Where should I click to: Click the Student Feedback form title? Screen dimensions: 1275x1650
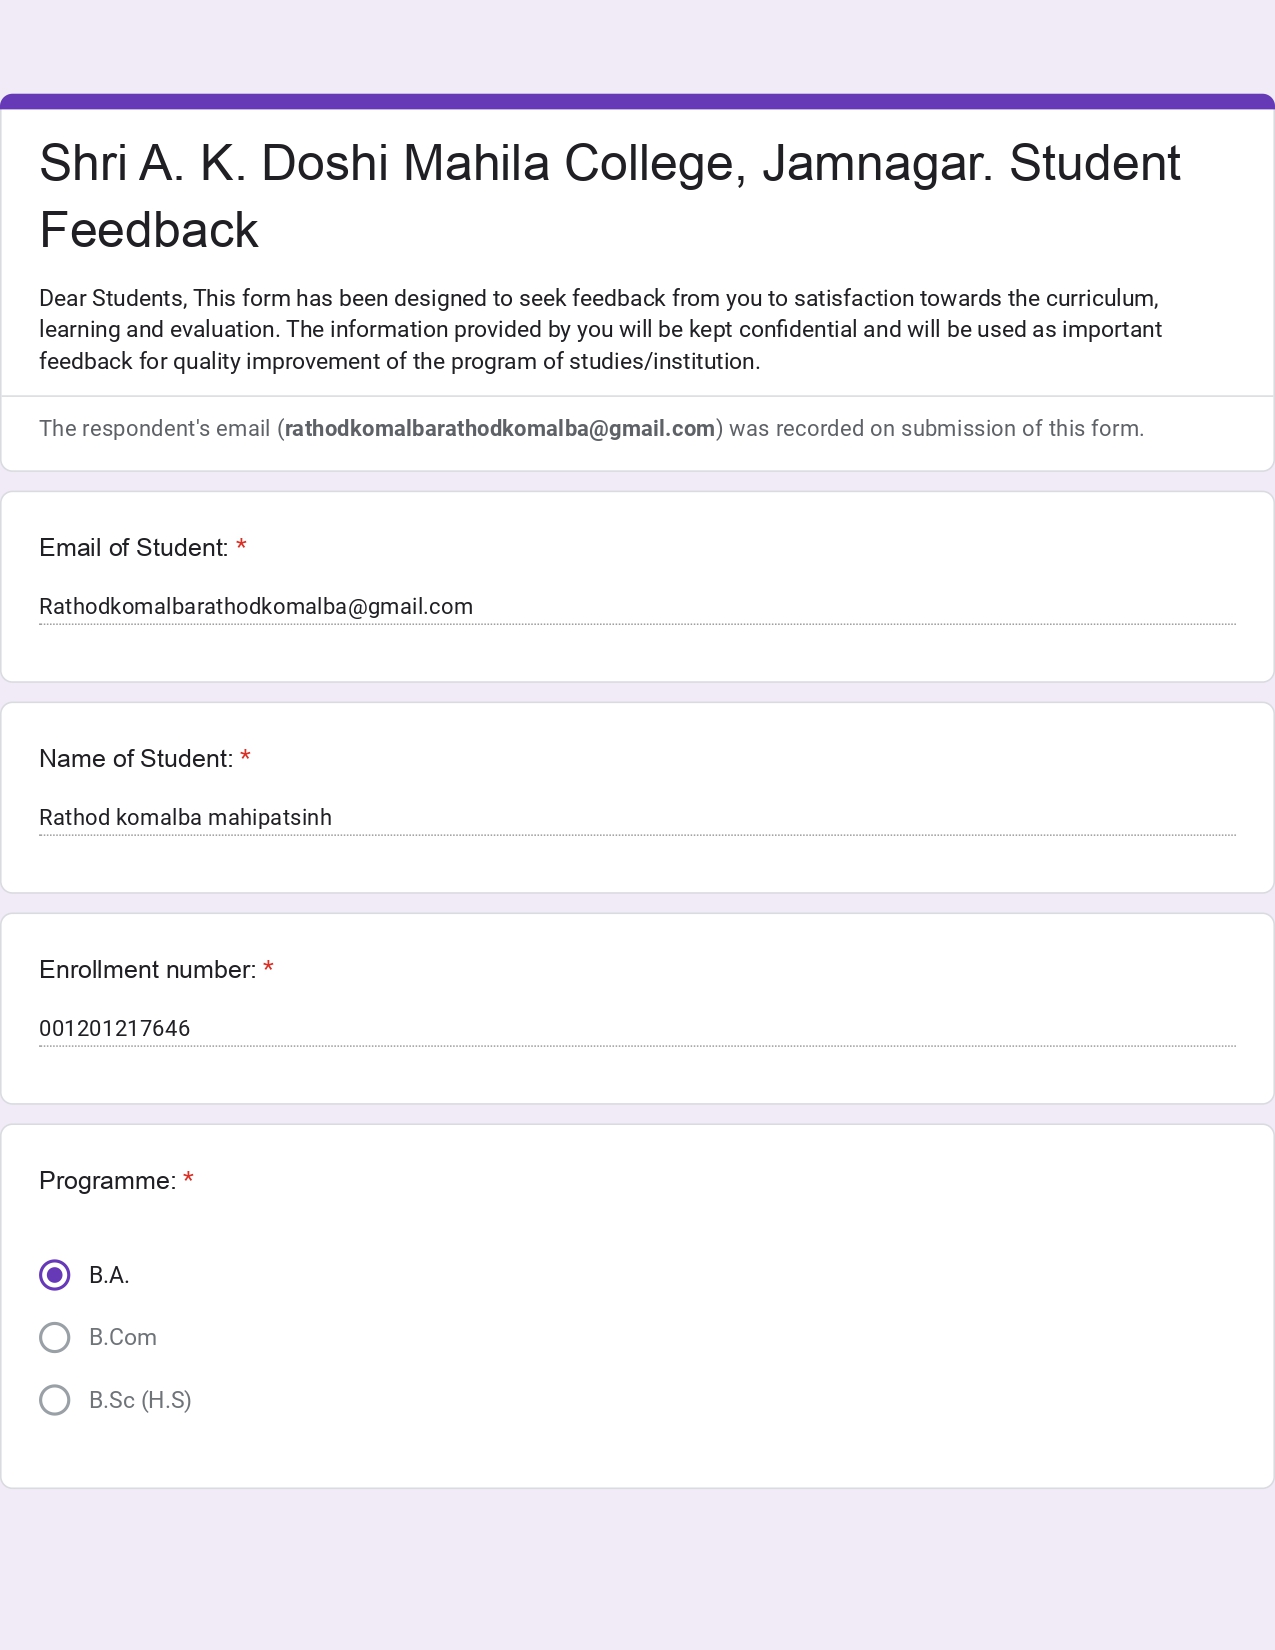pyautogui.click(x=609, y=196)
